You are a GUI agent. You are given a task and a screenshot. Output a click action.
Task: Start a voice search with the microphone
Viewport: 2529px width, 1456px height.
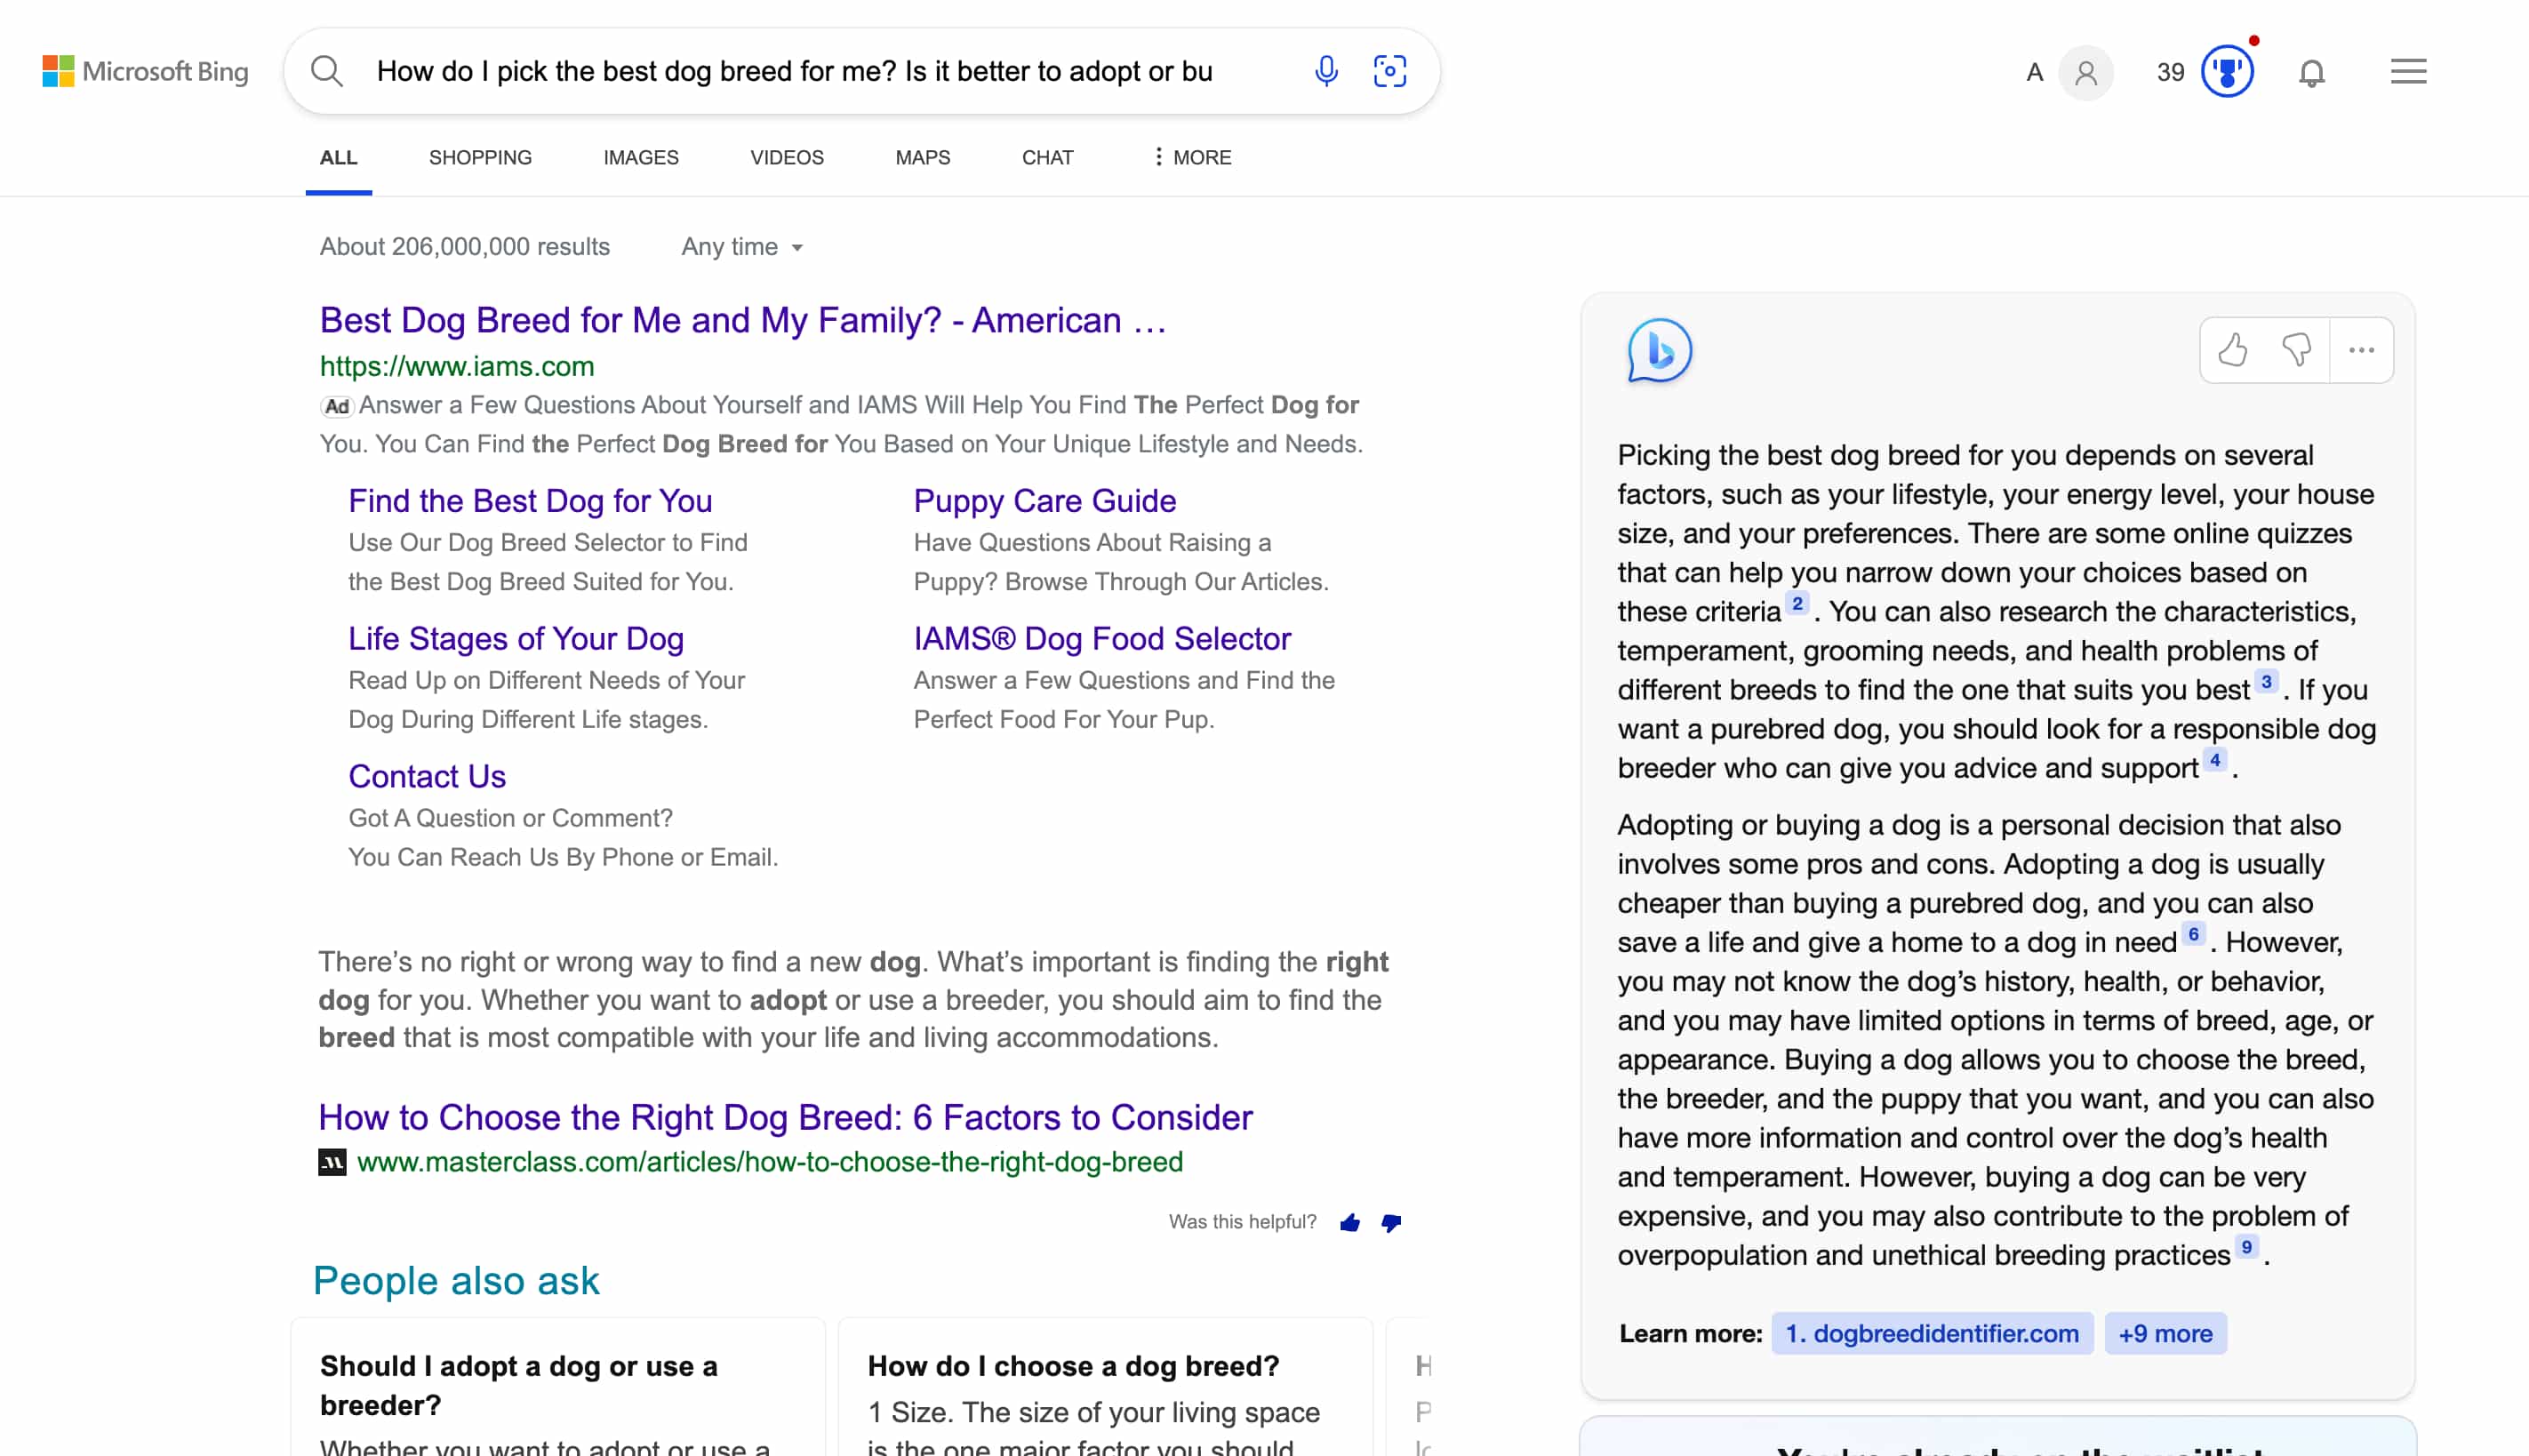coord(1325,71)
